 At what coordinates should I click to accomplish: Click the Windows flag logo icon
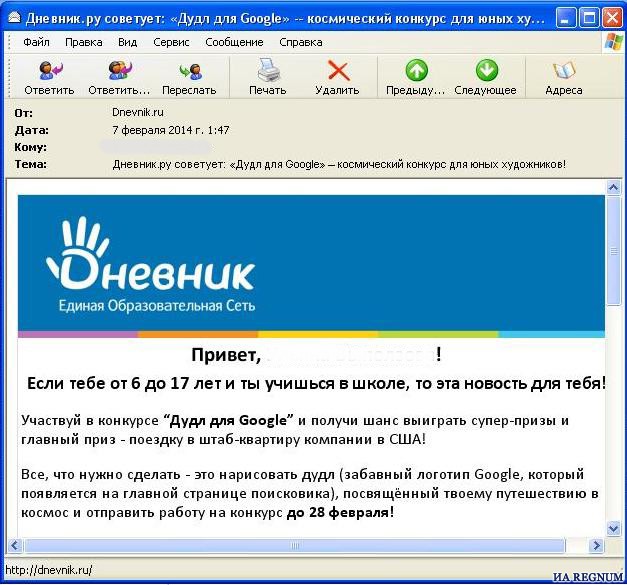point(614,42)
